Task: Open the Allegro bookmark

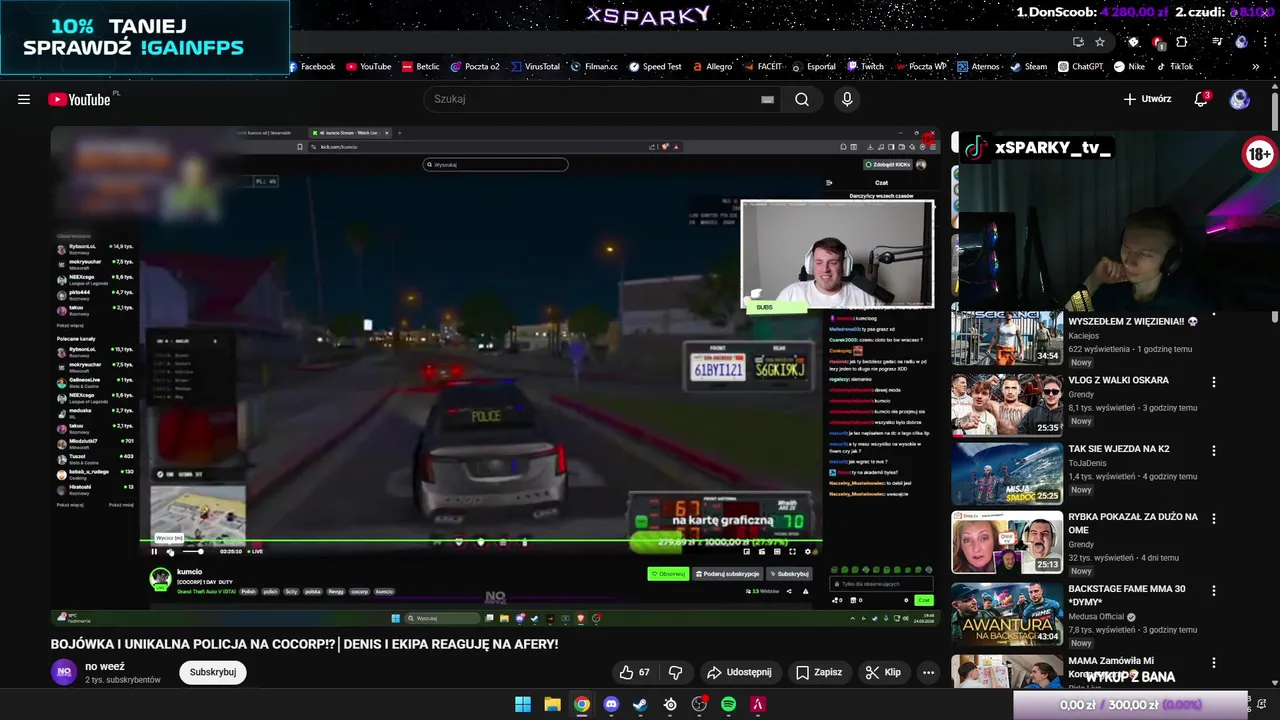Action: tap(712, 67)
